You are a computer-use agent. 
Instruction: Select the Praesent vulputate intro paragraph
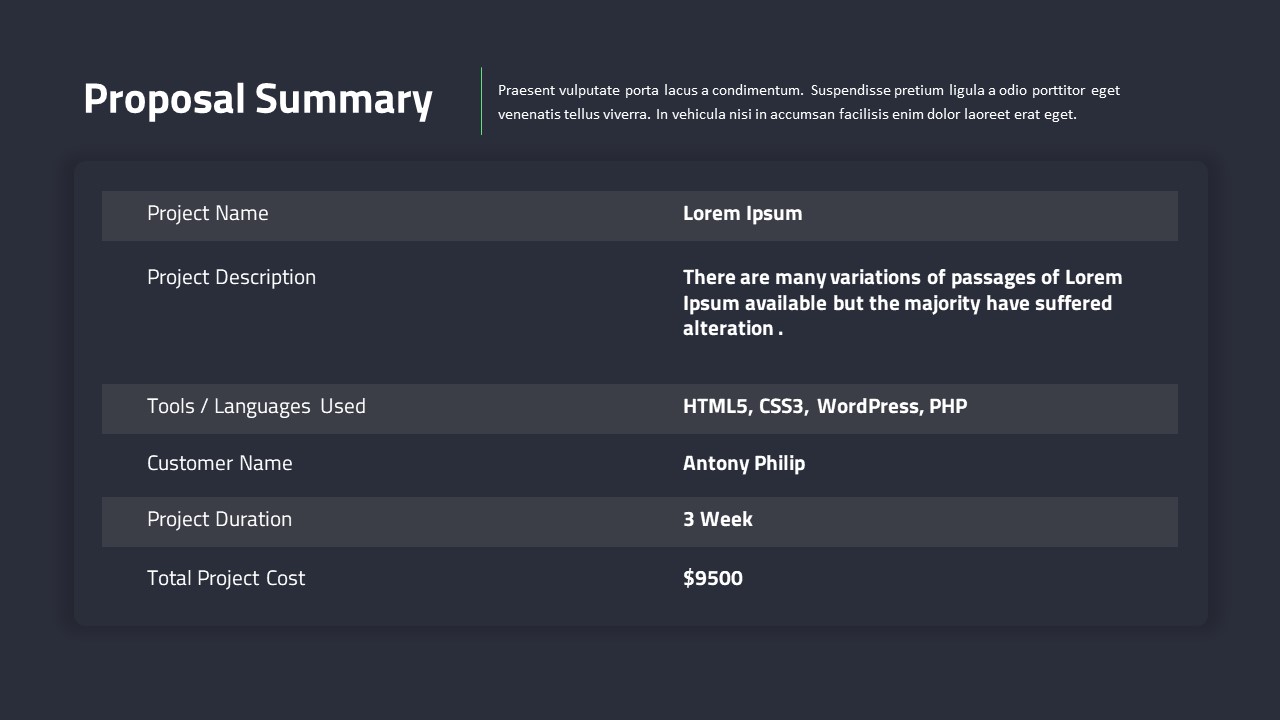808,102
